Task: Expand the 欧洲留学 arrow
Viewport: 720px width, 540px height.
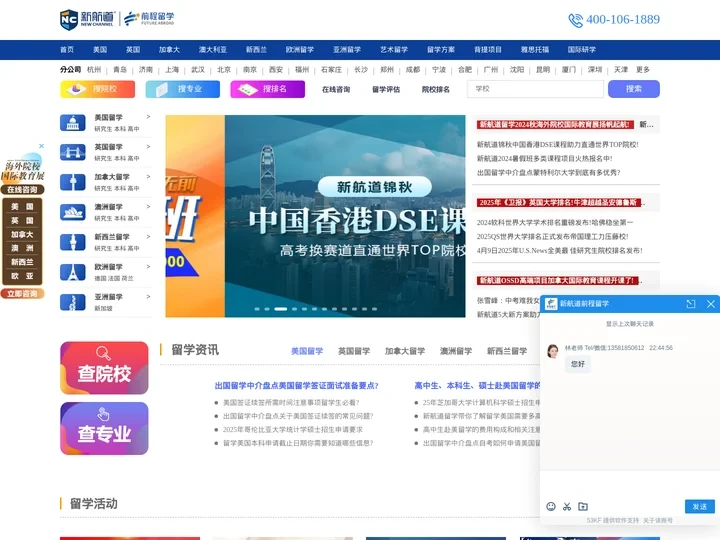Action: 148,266
